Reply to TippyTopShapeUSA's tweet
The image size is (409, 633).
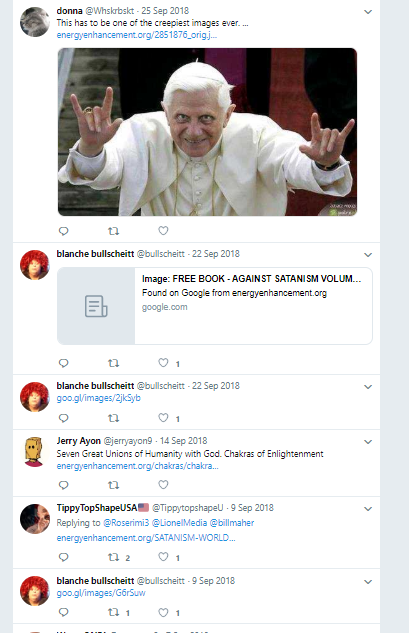(63, 557)
